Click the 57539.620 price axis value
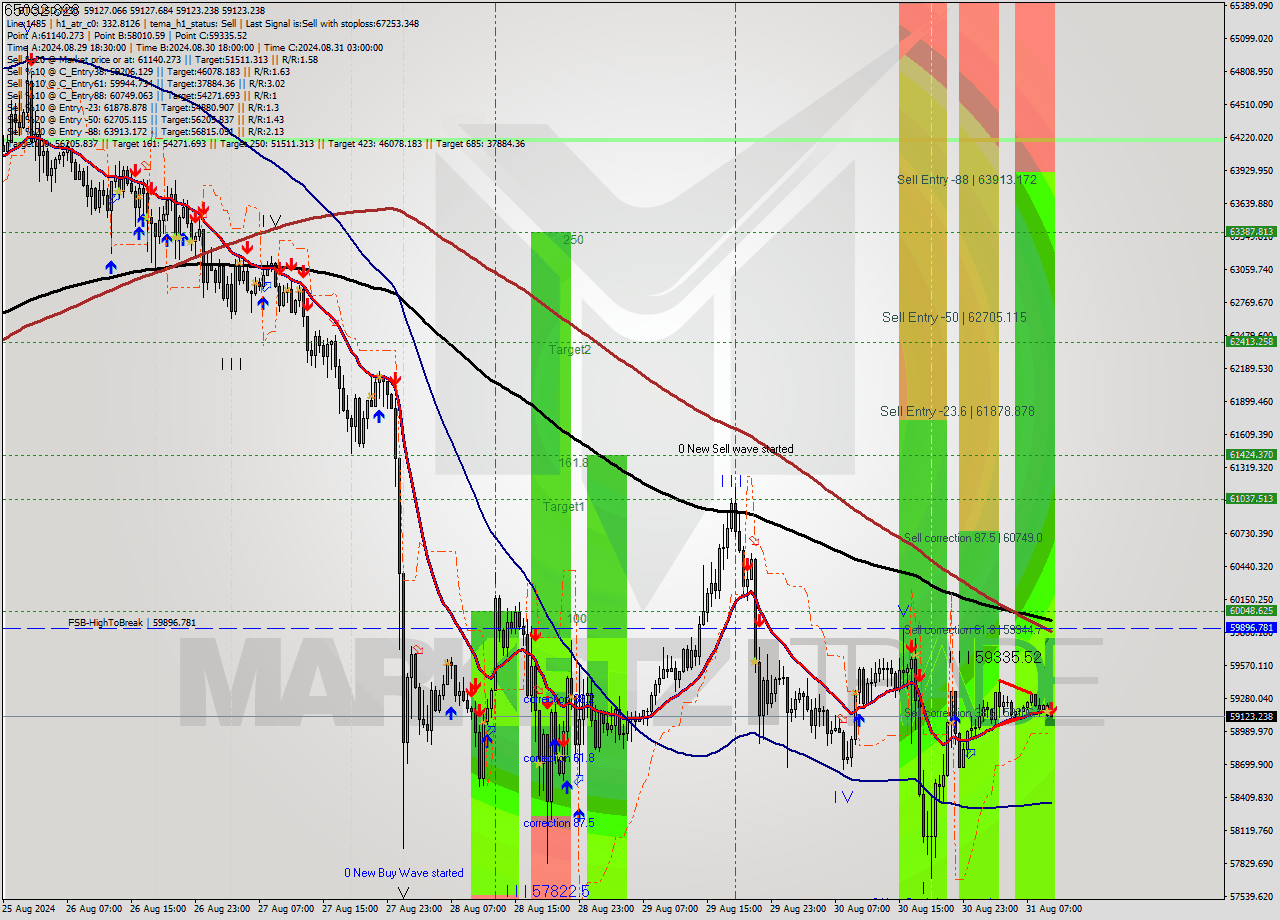 click(x=1250, y=896)
